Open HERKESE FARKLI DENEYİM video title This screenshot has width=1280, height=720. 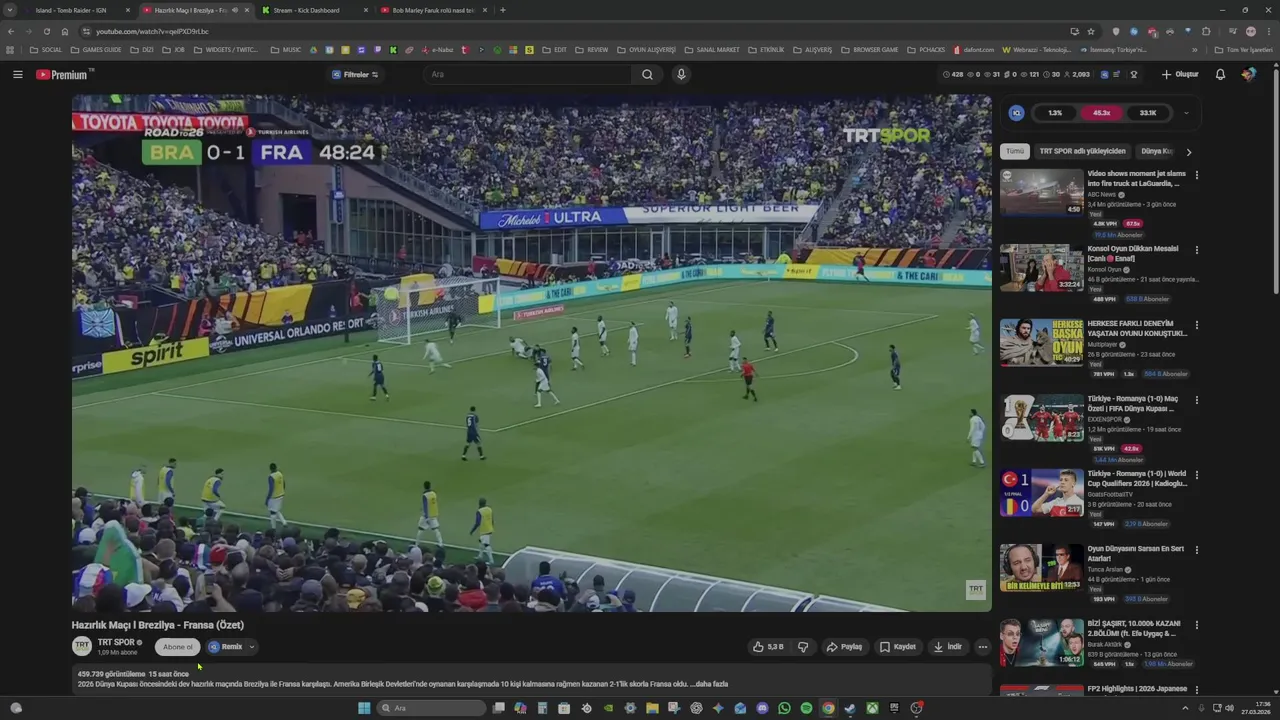1137,328
